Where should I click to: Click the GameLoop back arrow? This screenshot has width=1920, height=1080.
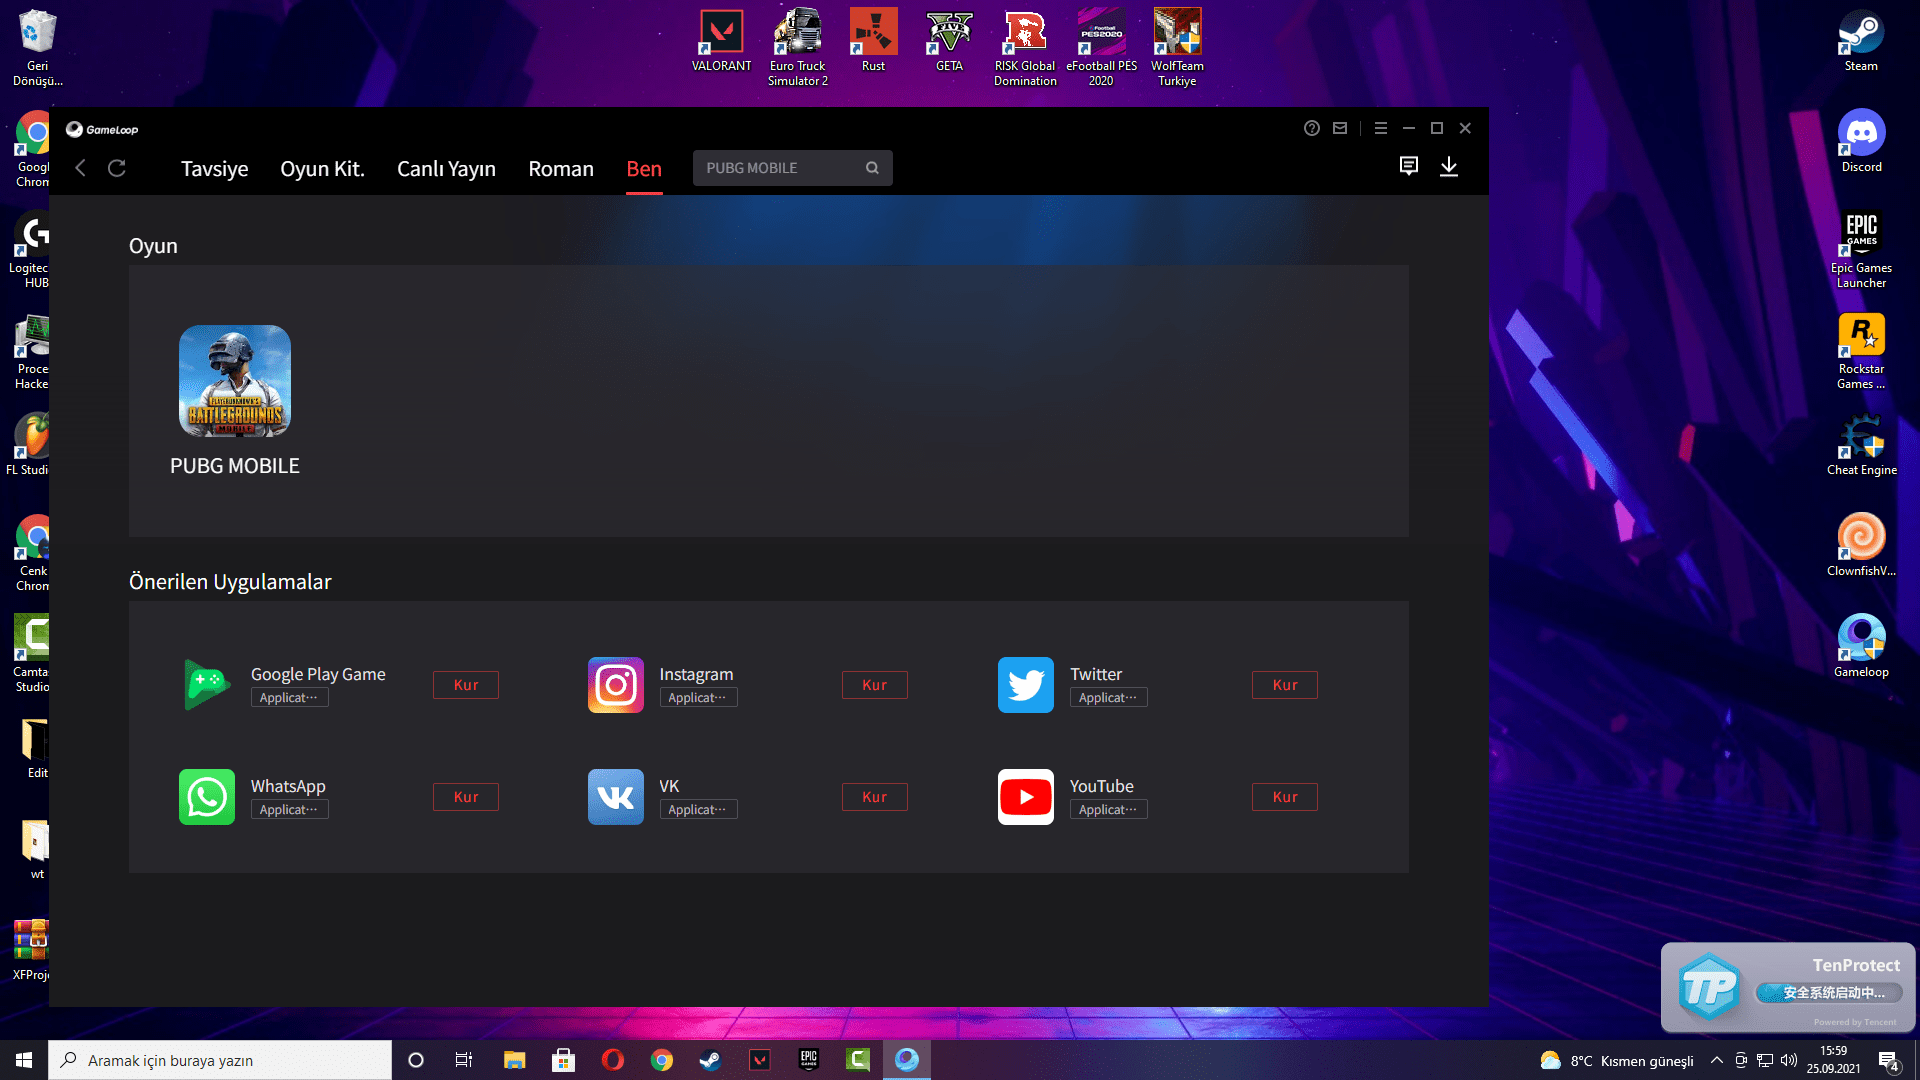pos(81,168)
